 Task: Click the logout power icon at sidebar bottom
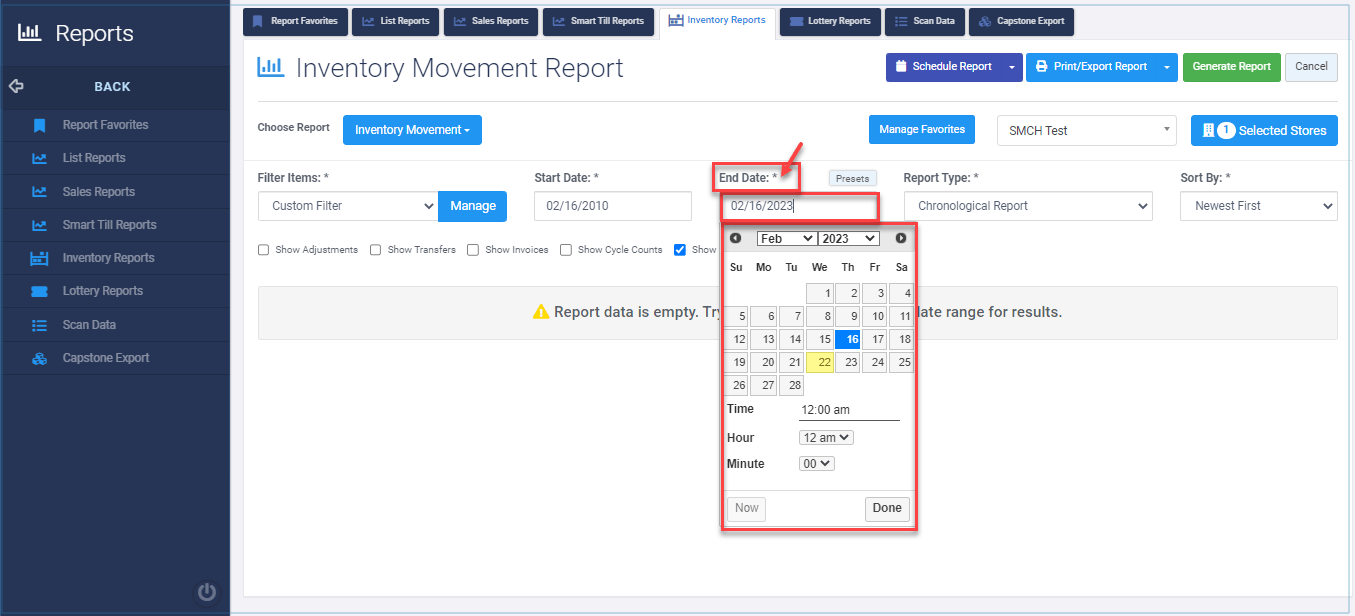pos(206,592)
